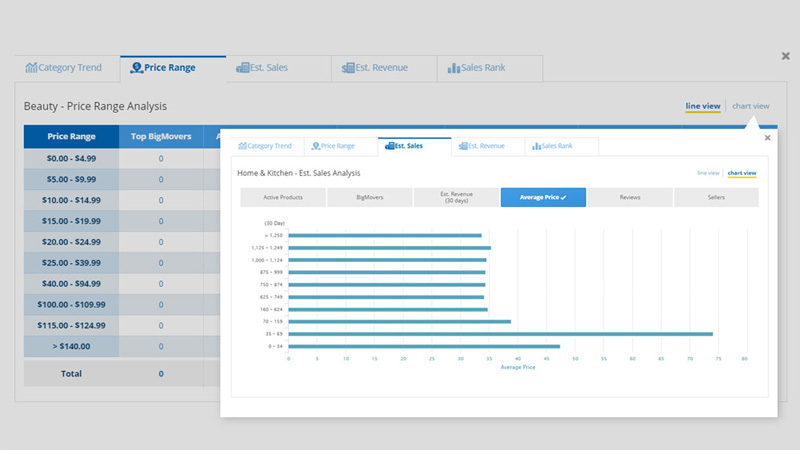This screenshot has height=450, width=800.
Task: Click the bar for the 35 - 69 range
Action: (x=501, y=334)
